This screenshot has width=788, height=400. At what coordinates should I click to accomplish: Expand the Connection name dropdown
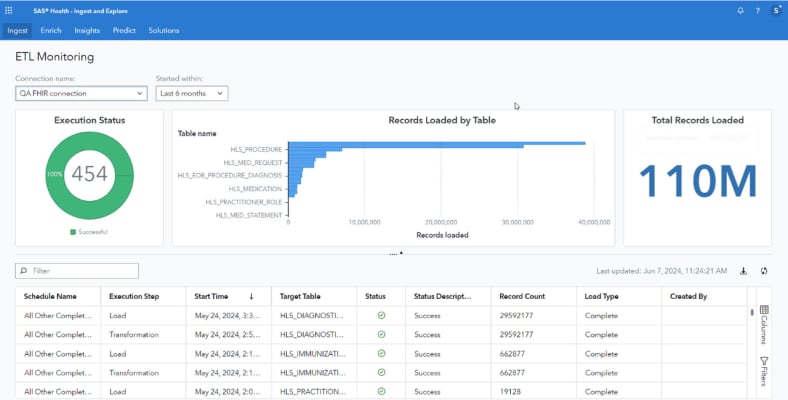coord(81,93)
